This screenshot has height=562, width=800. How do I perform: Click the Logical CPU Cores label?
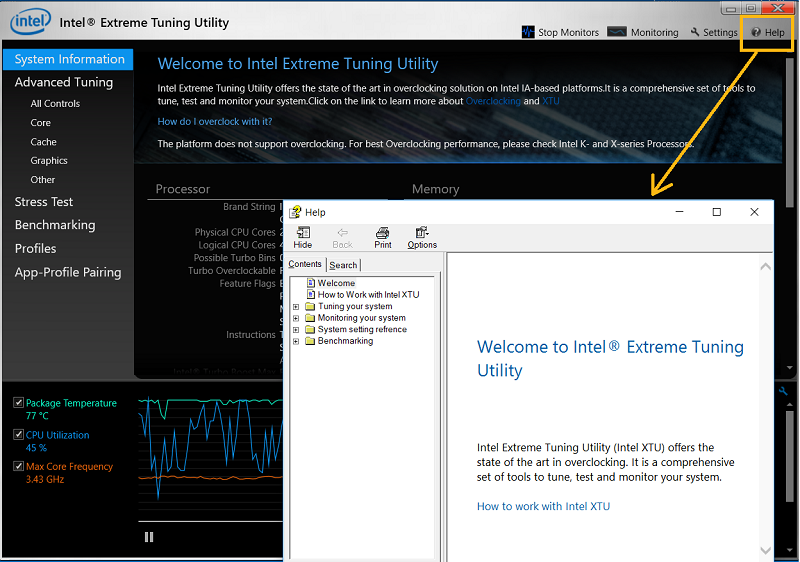click(x=237, y=245)
